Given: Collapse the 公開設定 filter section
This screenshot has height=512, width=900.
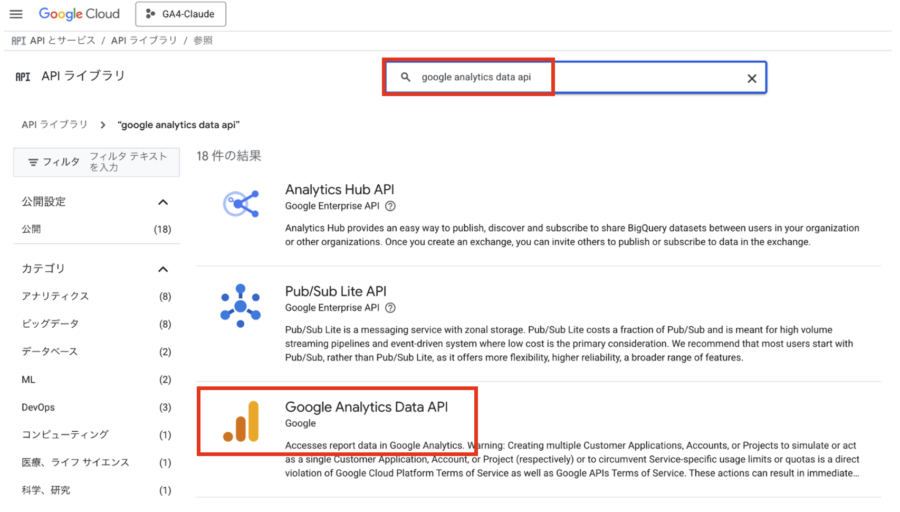Looking at the screenshot, I should tap(163, 202).
